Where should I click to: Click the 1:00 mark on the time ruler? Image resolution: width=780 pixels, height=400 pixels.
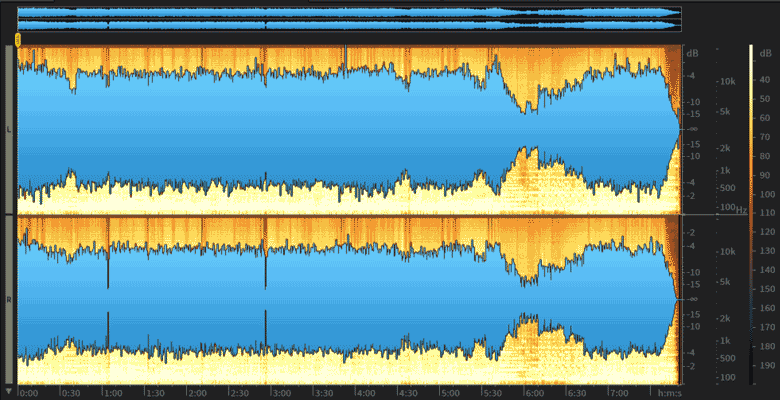[x=113, y=393]
